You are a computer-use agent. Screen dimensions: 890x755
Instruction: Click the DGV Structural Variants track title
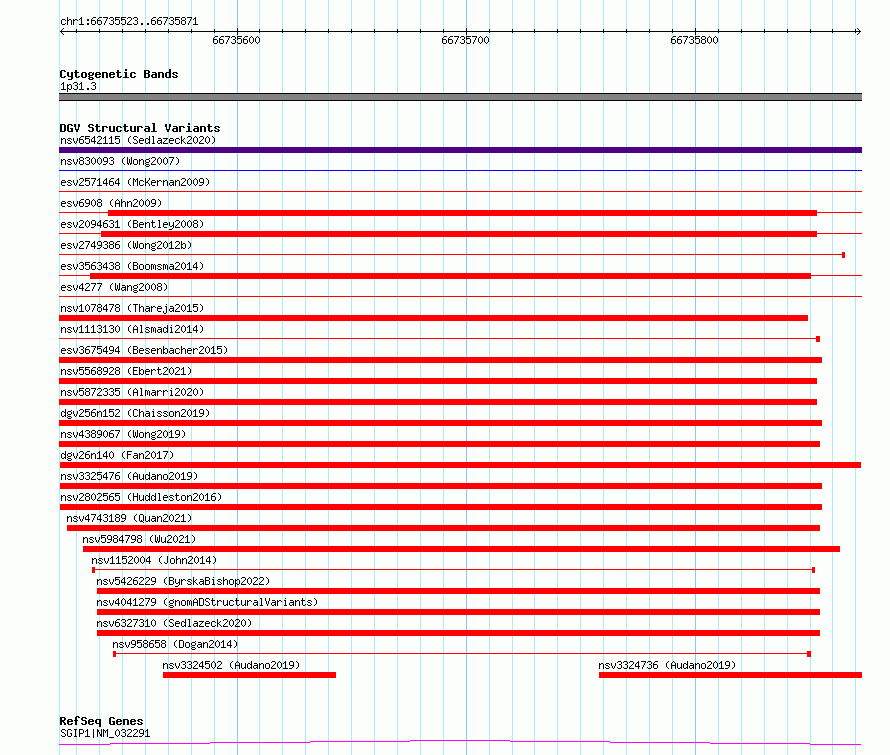click(x=140, y=128)
